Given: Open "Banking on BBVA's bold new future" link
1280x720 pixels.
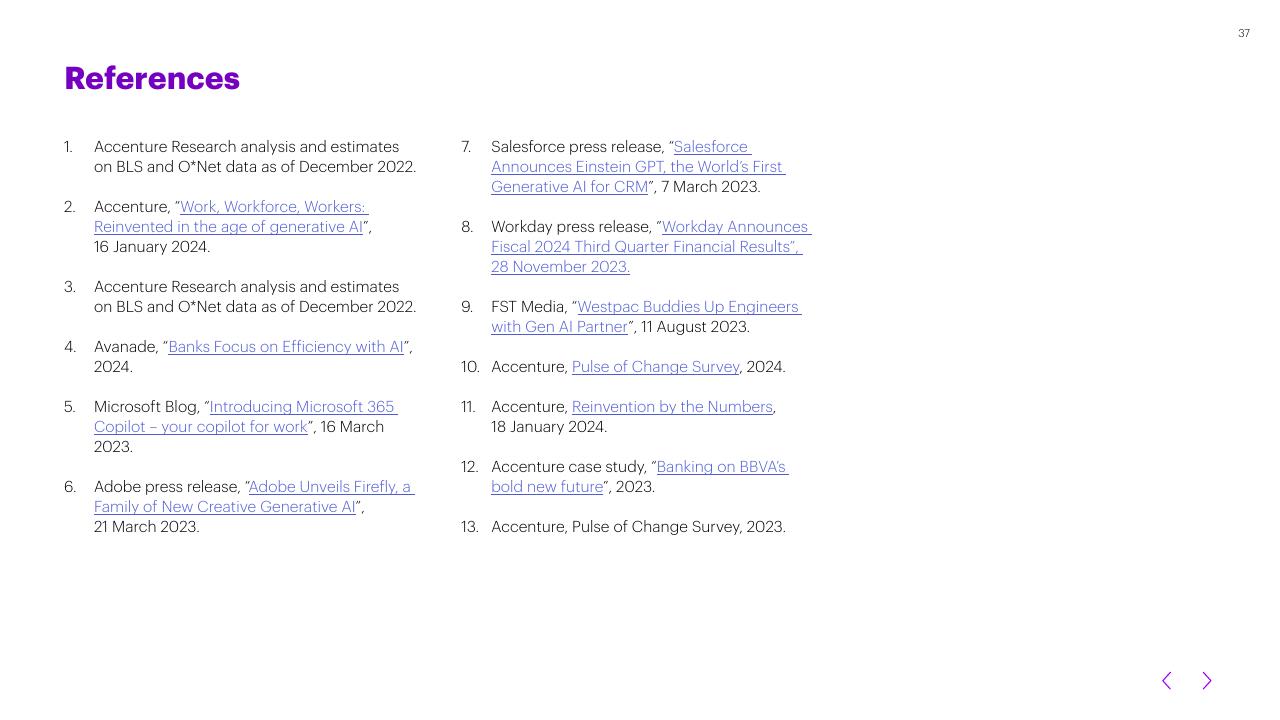Looking at the screenshot, I should tap(640, 477).
